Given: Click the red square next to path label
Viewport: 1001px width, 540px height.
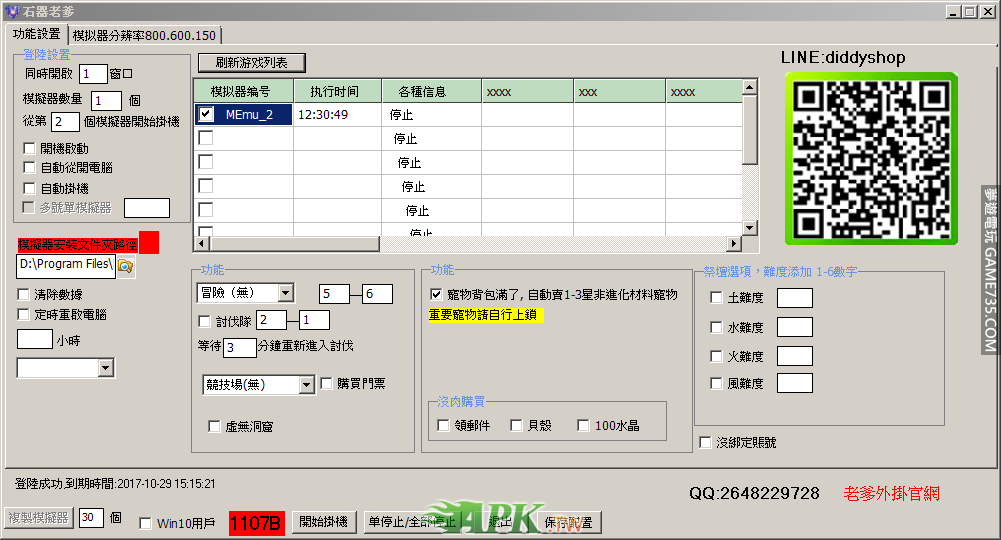Looking at the screenshot, I should pos(149,243).
